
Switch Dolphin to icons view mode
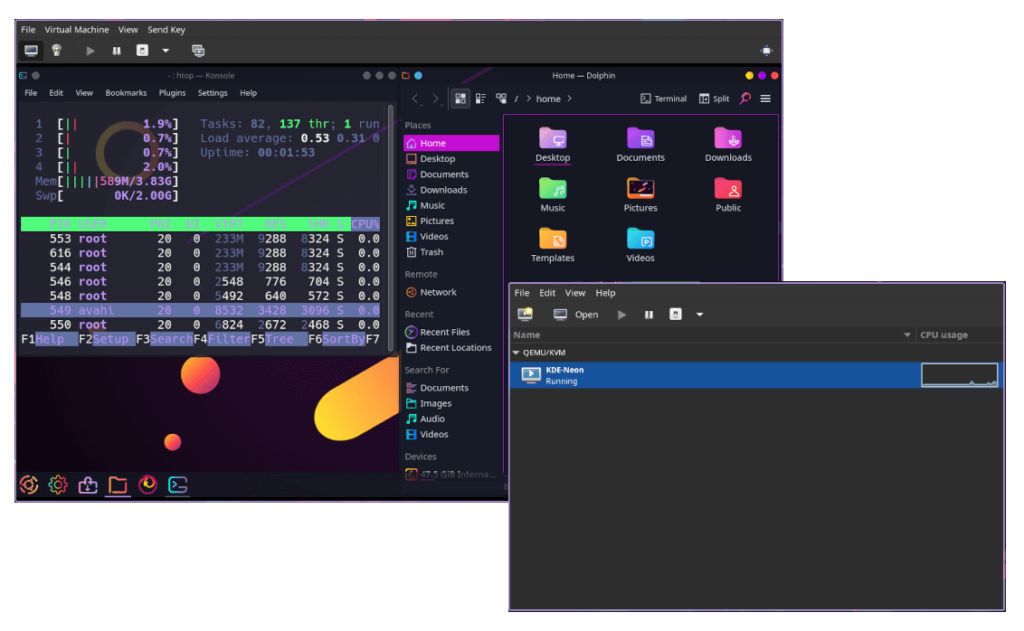pyautogui.click(x=460, y=99)
